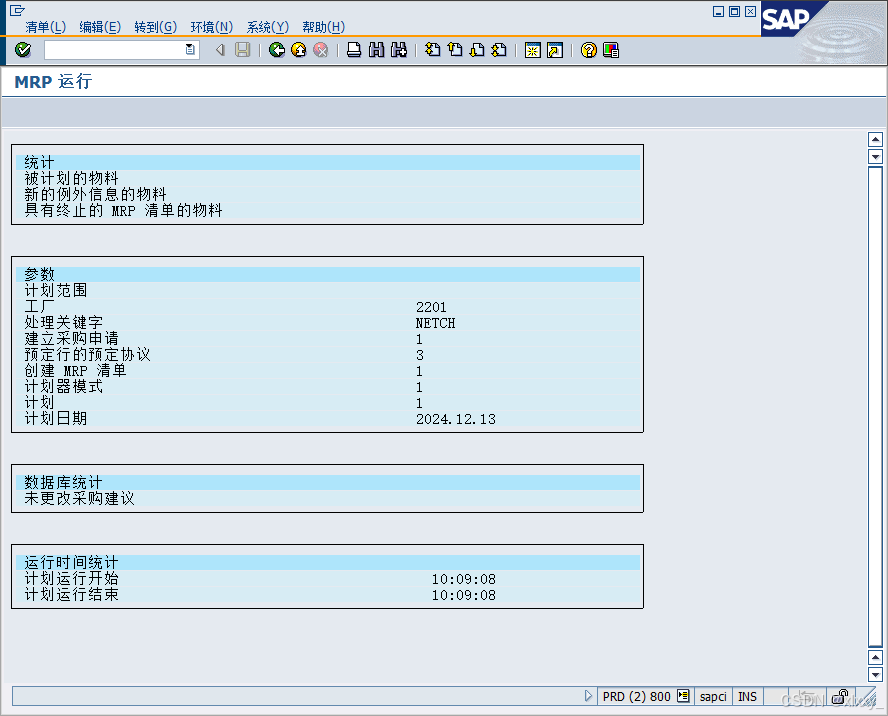Image resolution: width=888 pixels, height=716 pixels.
Task: Select the 参数 section header
Action: (328, 274)
